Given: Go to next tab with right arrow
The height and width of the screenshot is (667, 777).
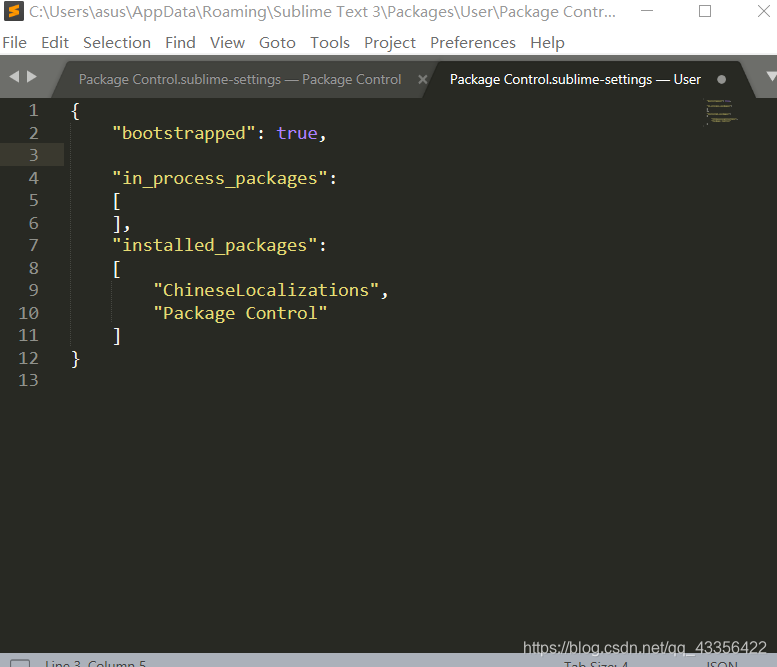Looking at the screenshot, I should click(x=32, y=76).
